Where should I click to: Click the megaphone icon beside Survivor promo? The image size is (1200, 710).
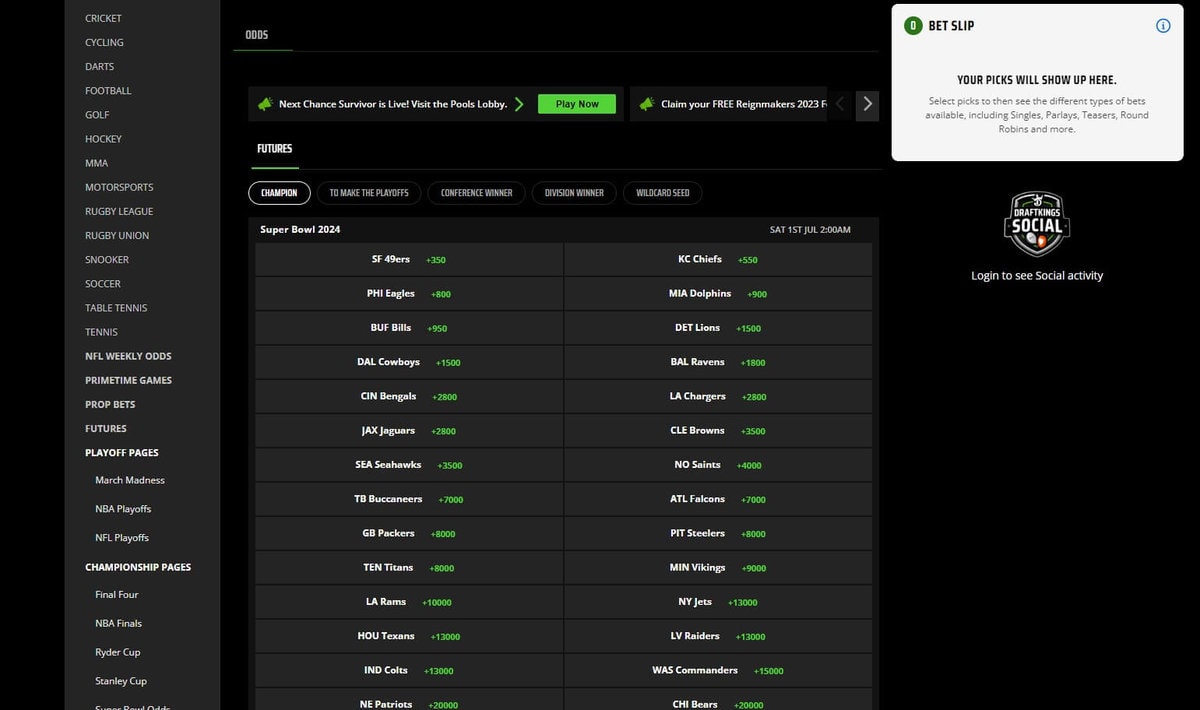(x=265, y=104)
